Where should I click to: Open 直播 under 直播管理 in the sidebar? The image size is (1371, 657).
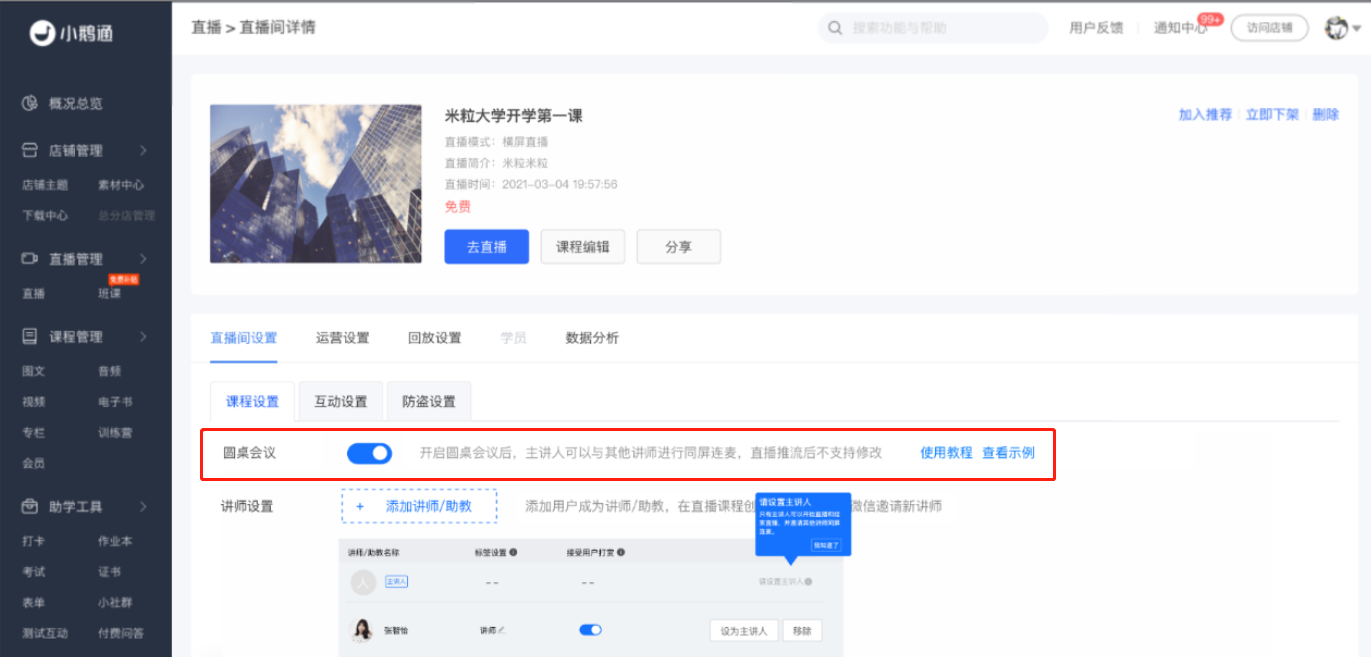34,293
